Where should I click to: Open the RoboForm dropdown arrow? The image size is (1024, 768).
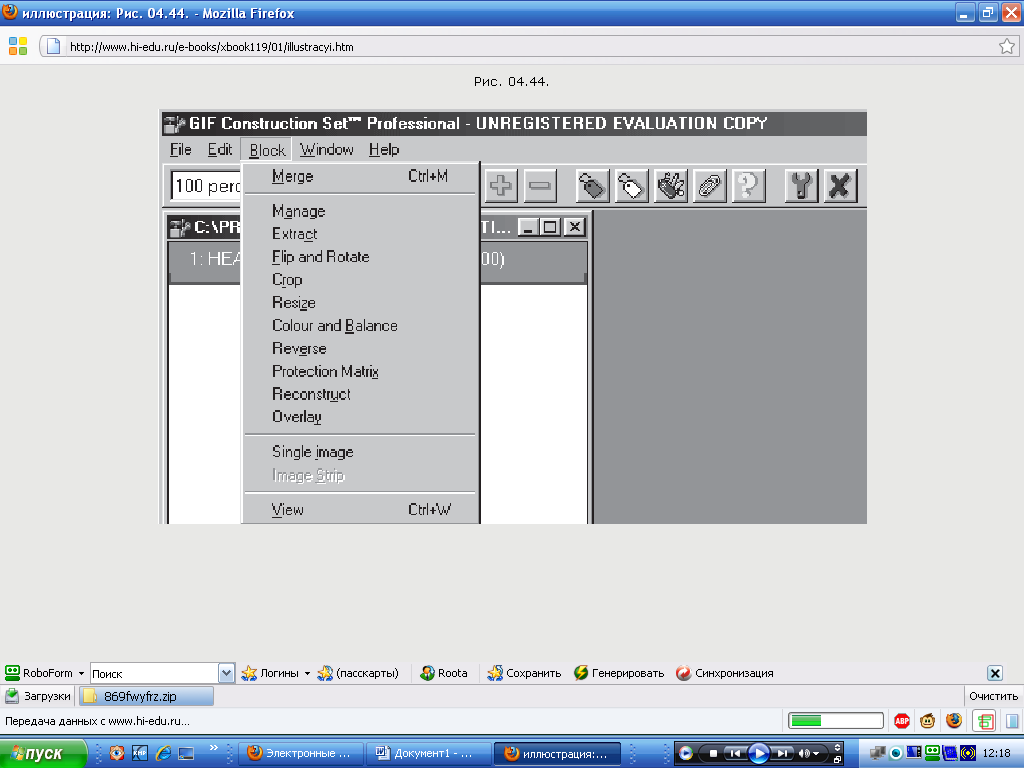(81, 673)
